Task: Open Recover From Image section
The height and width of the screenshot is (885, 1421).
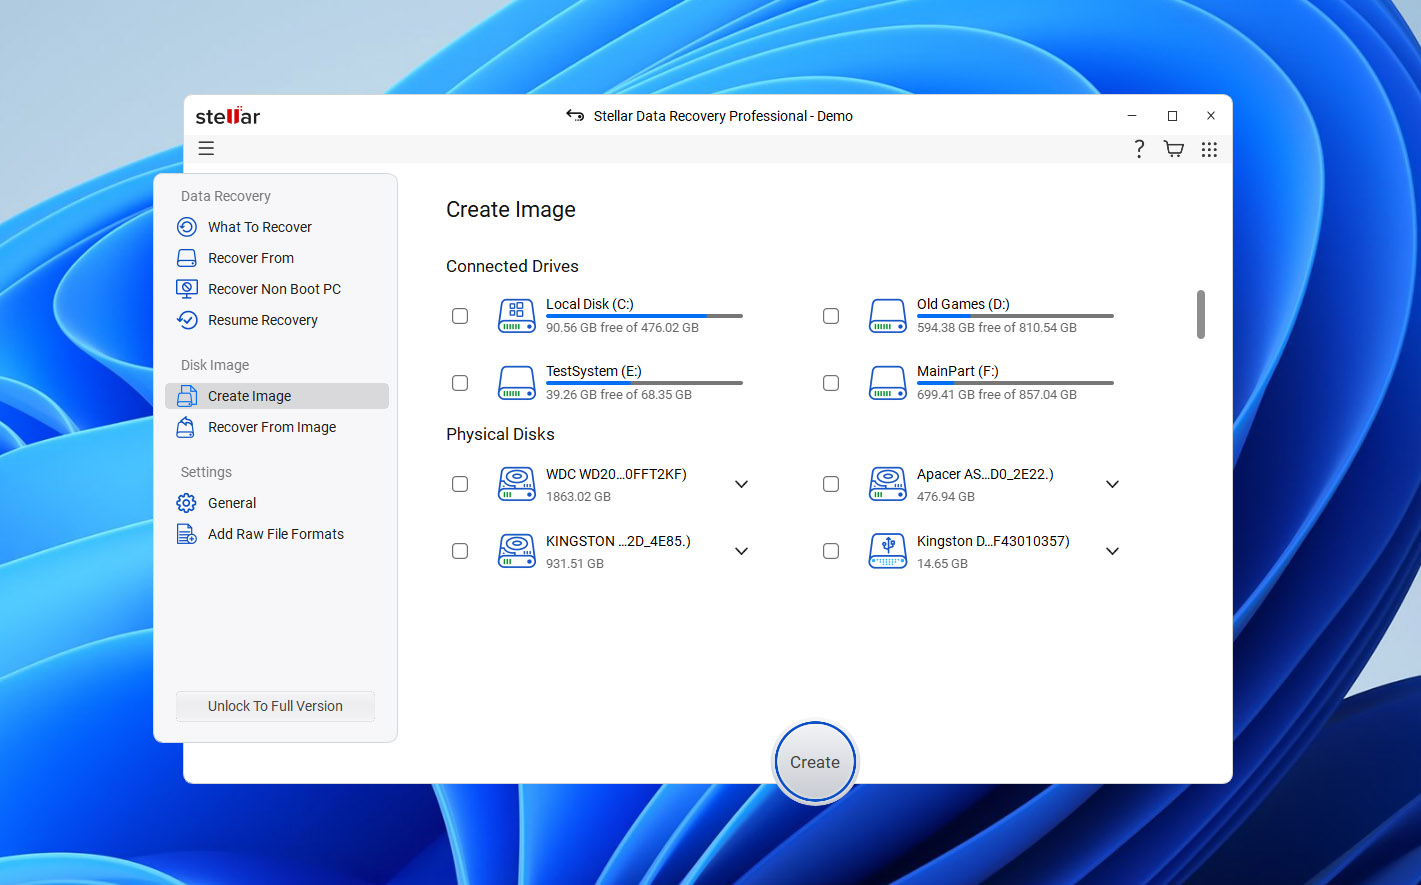Action: click(x=272, y=427)
